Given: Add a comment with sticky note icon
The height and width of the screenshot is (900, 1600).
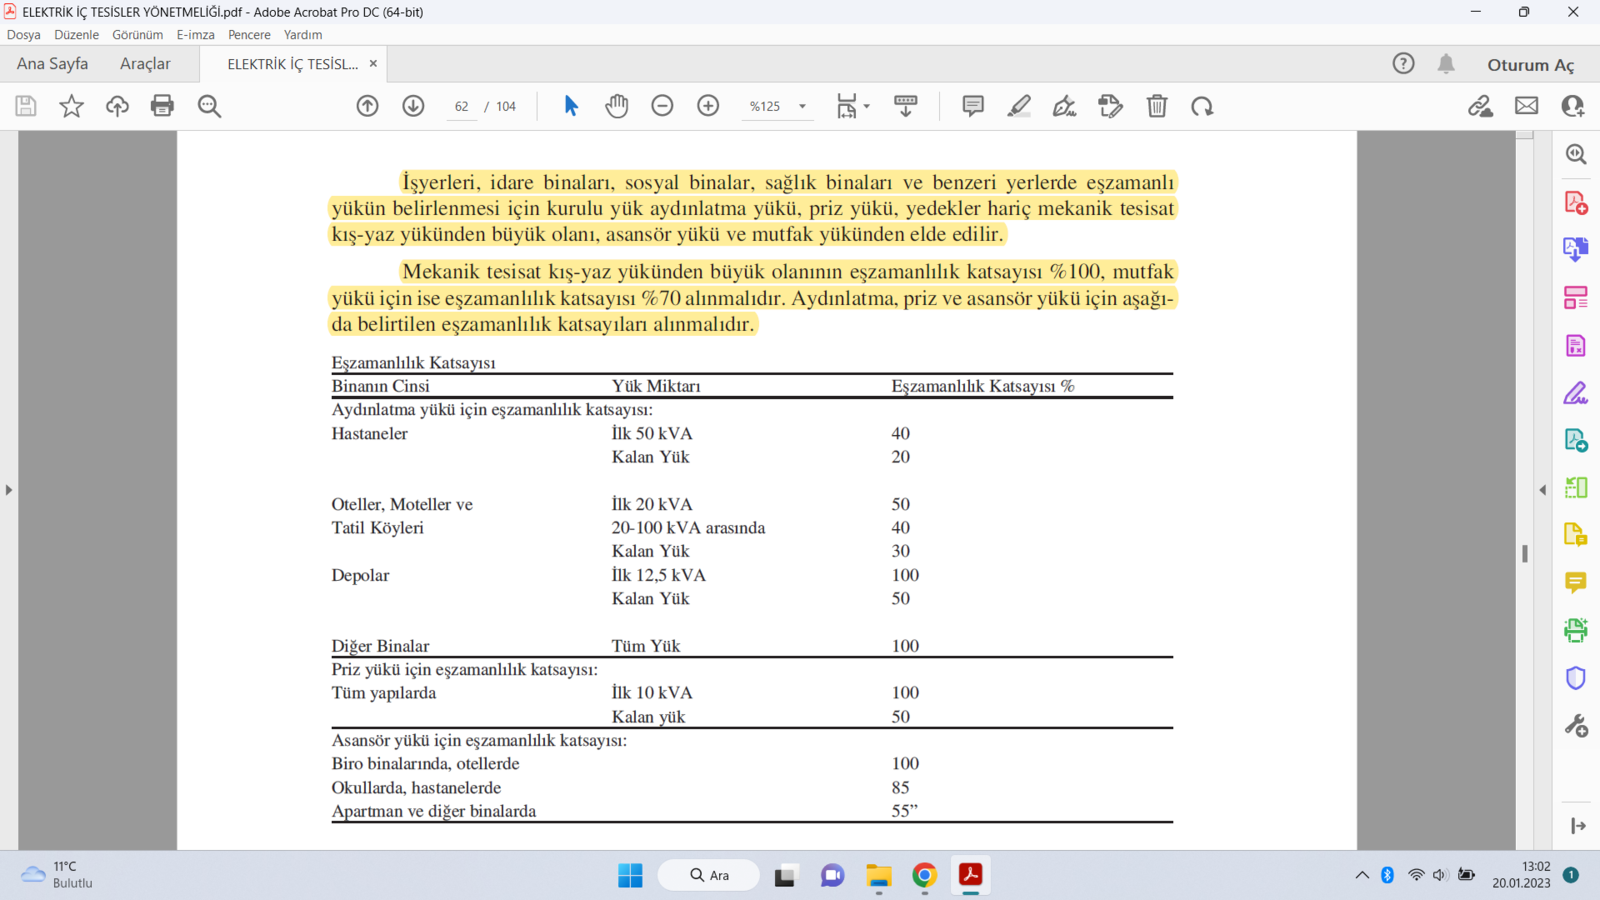Looking at the screenshot, I should pyautogui.click(x=973, y=106).
